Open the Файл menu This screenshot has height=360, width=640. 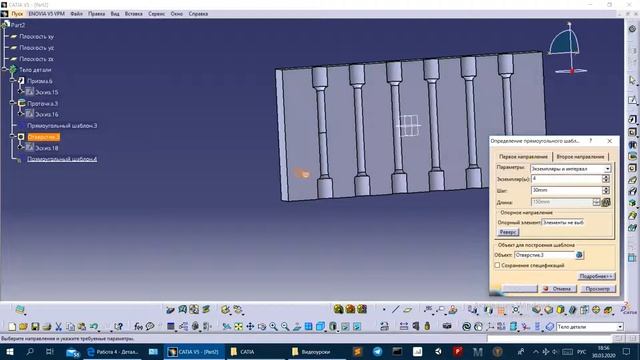coord(76,14)
